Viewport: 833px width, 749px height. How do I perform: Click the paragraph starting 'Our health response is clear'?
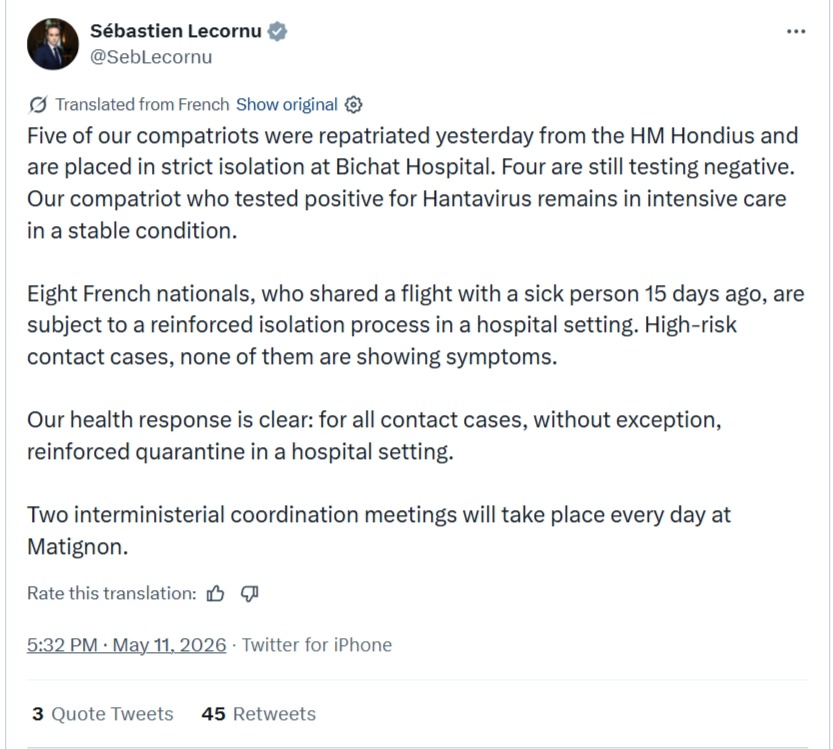tap(374, 436)
